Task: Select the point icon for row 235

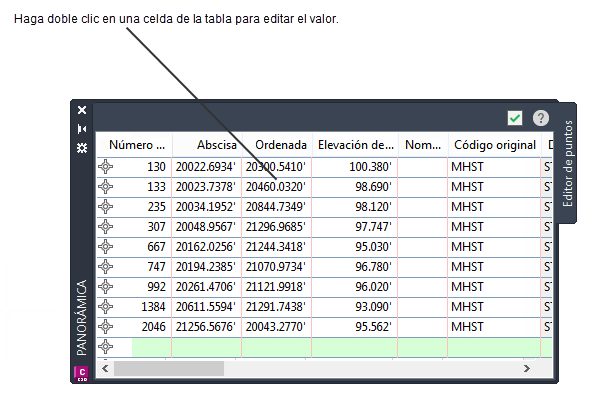Action: pyautogui.click(x=106, y=207)
